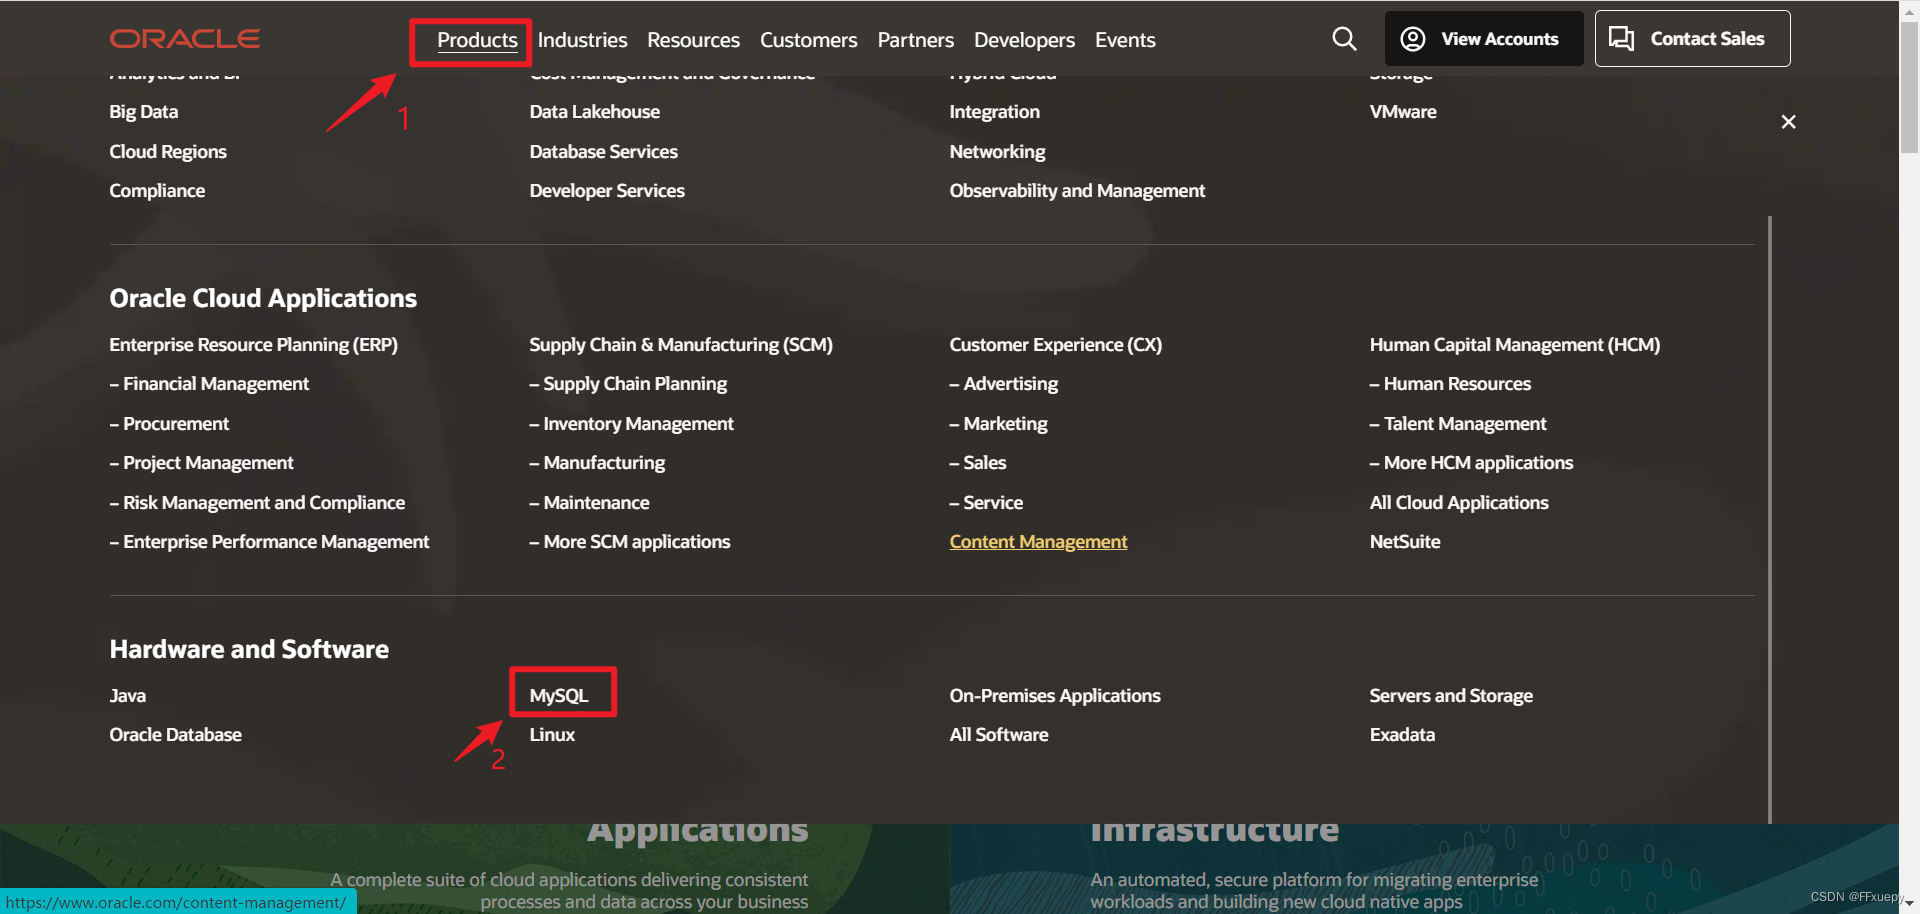Click the Oracle logo
Image resolution: width=1920 pixels, height=914 pixels.
click(x=185, y=39)
